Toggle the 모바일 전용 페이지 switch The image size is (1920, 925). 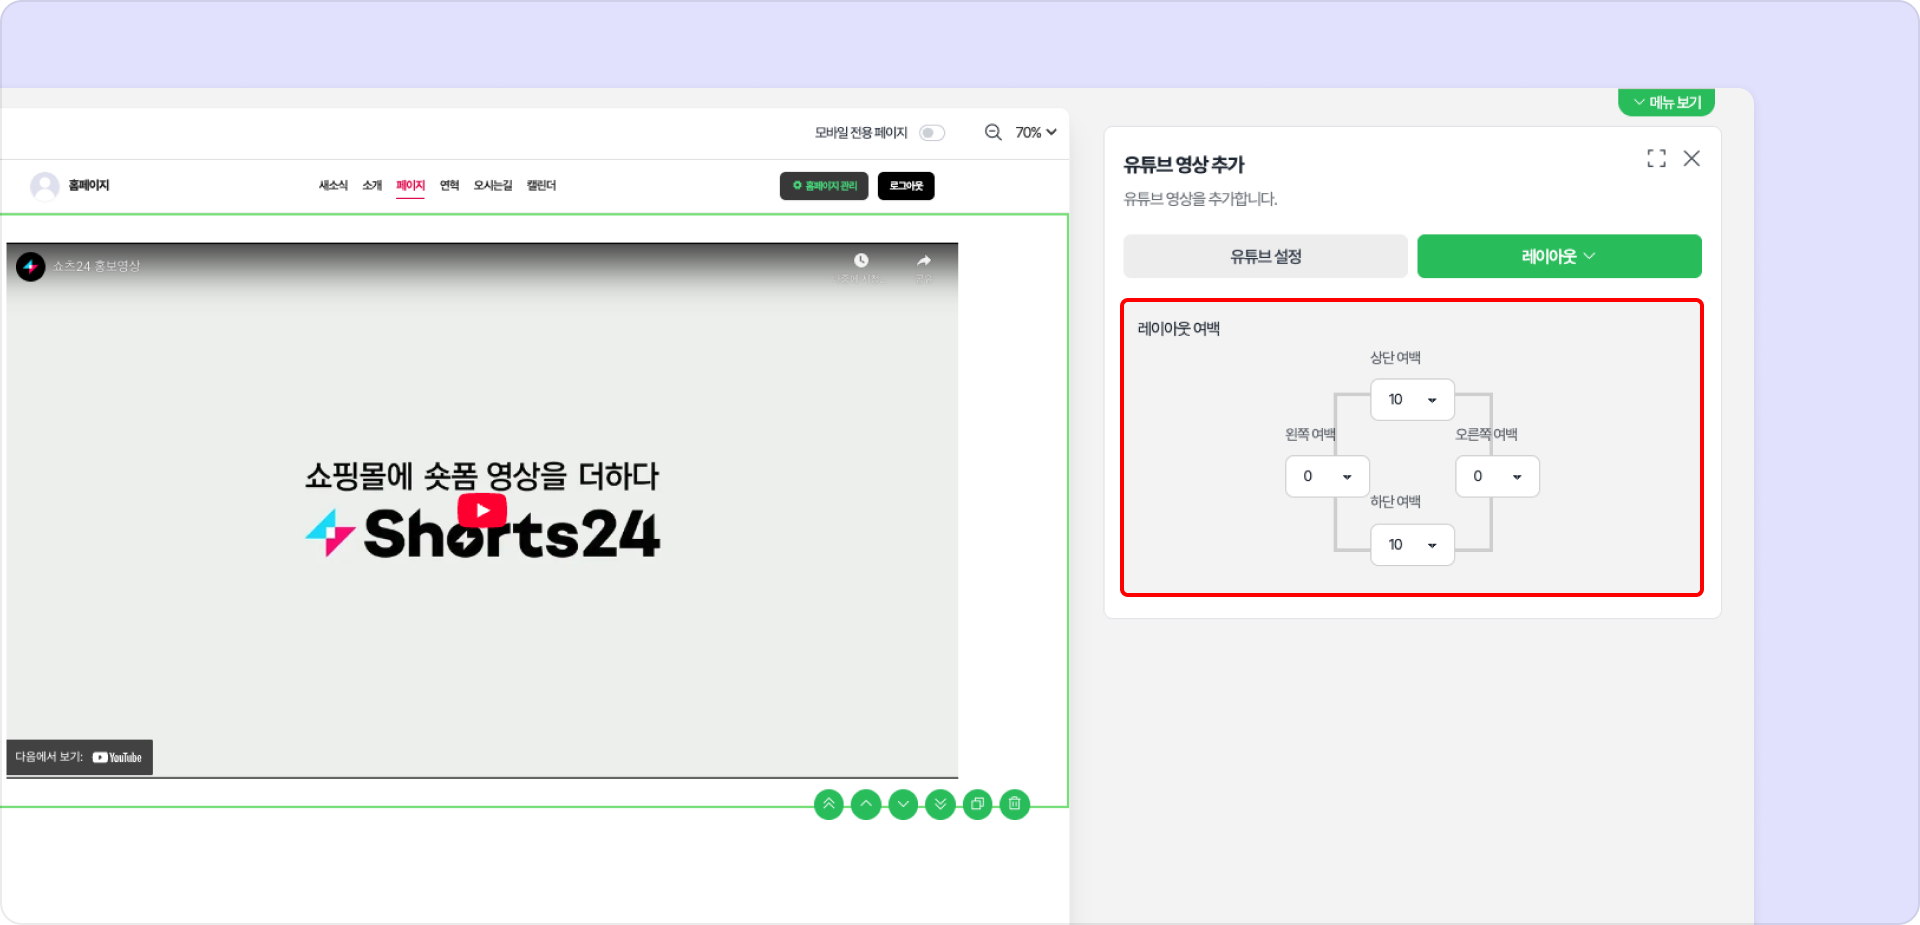click(x=932, y=133)
